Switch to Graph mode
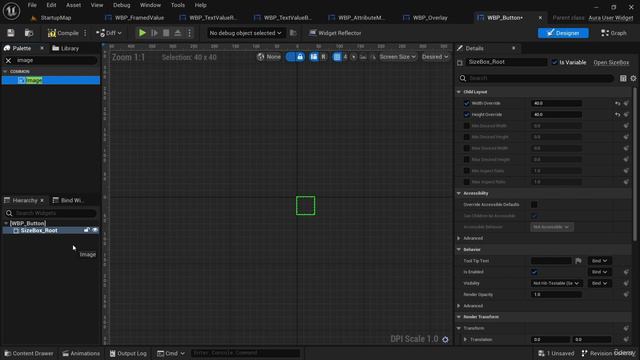This screenshot has width=640, height=360. click(614, 33)
